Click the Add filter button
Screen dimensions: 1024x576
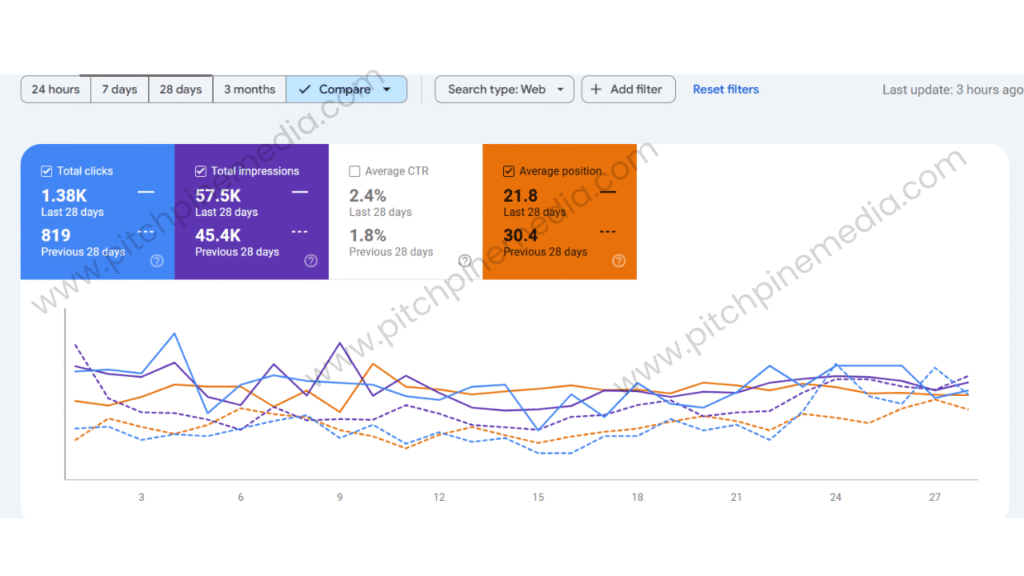tap(628, 89)
